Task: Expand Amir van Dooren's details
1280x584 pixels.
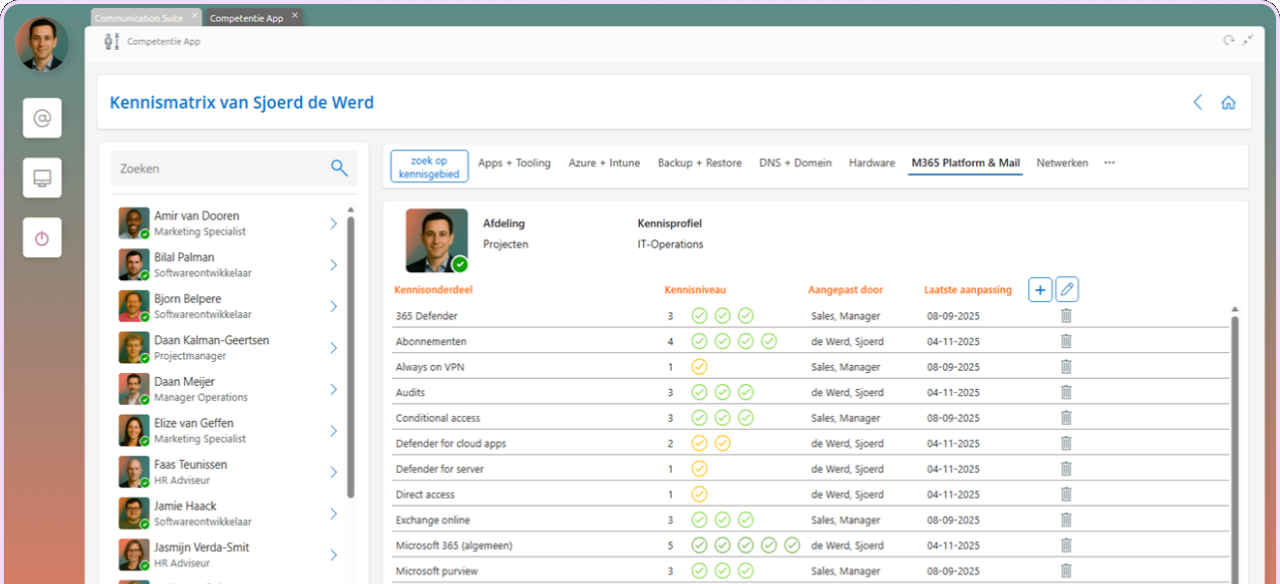Action: [x=333, y=223]
